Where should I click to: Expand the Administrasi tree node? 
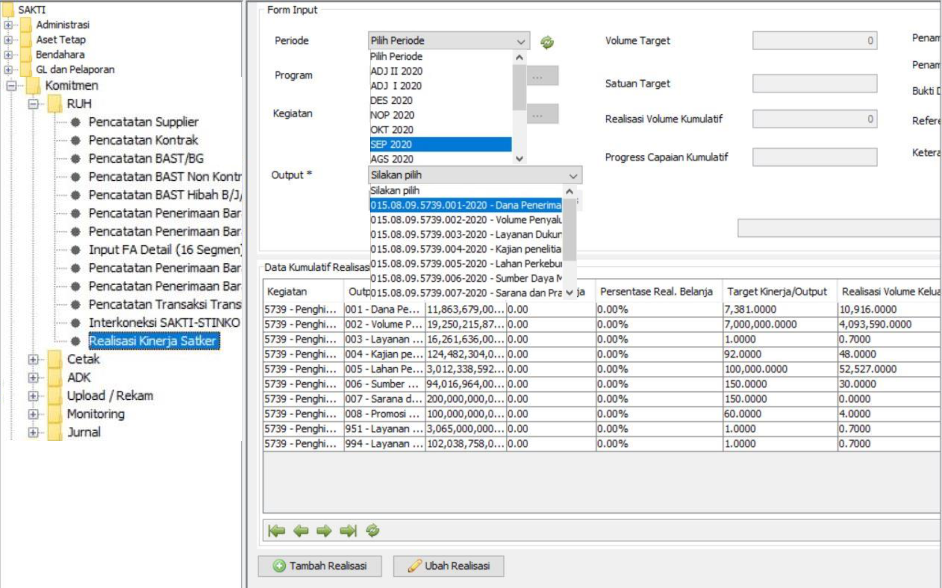coord(9,25)
